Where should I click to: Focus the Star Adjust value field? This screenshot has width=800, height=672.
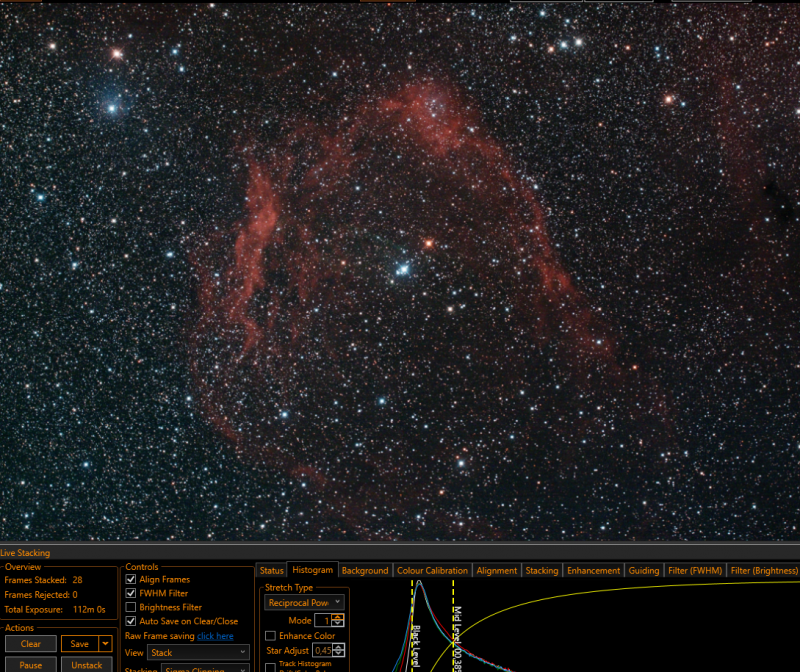tap(322, 651)
